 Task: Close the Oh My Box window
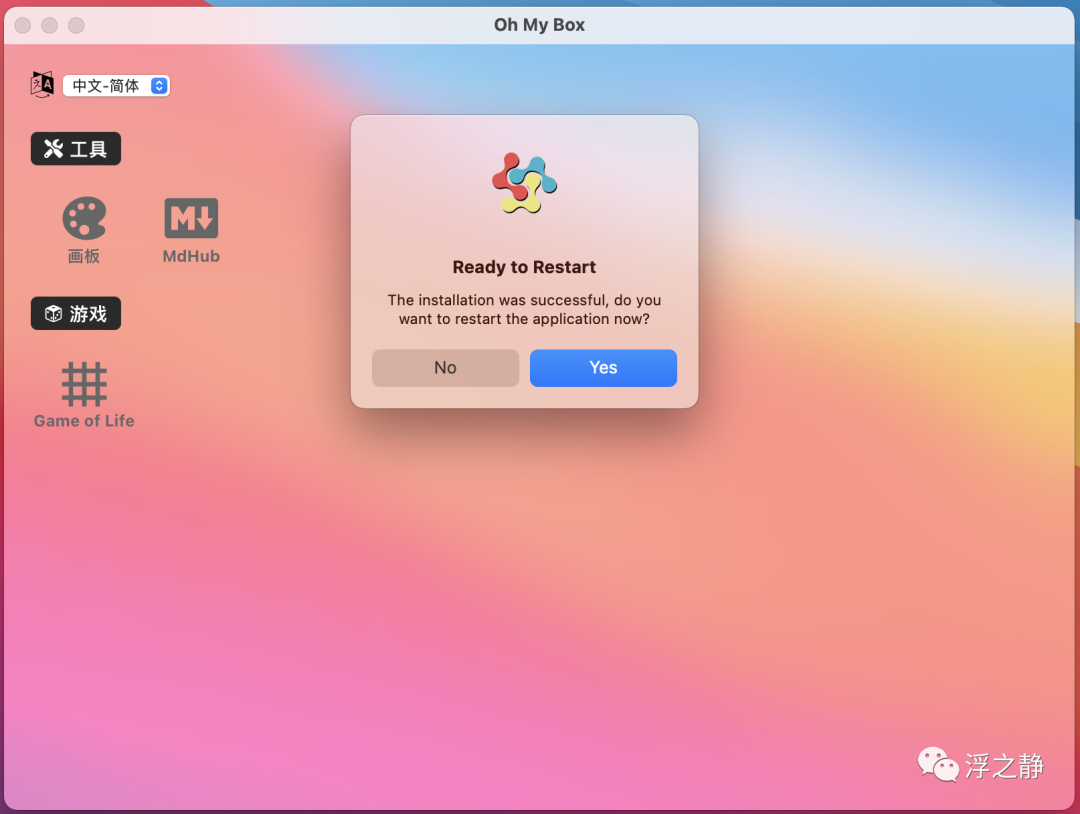click(23, 25)
